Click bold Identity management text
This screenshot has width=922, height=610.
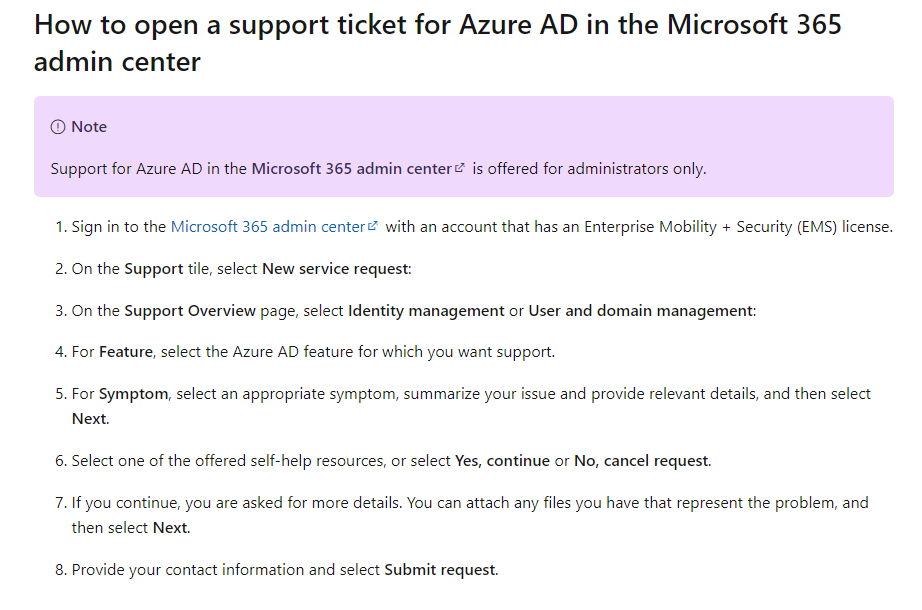tap(426, 311)
